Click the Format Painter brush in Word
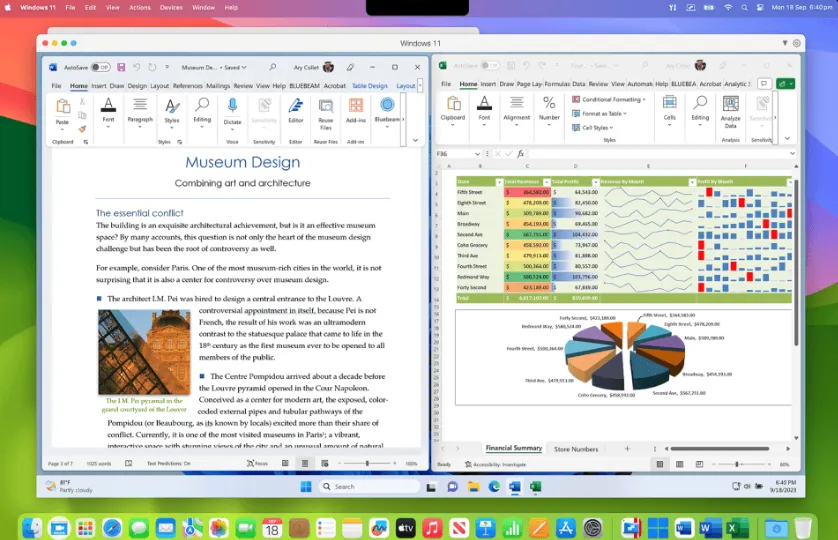Viewport: 838px width, 540px height. (x=82, y=129)
